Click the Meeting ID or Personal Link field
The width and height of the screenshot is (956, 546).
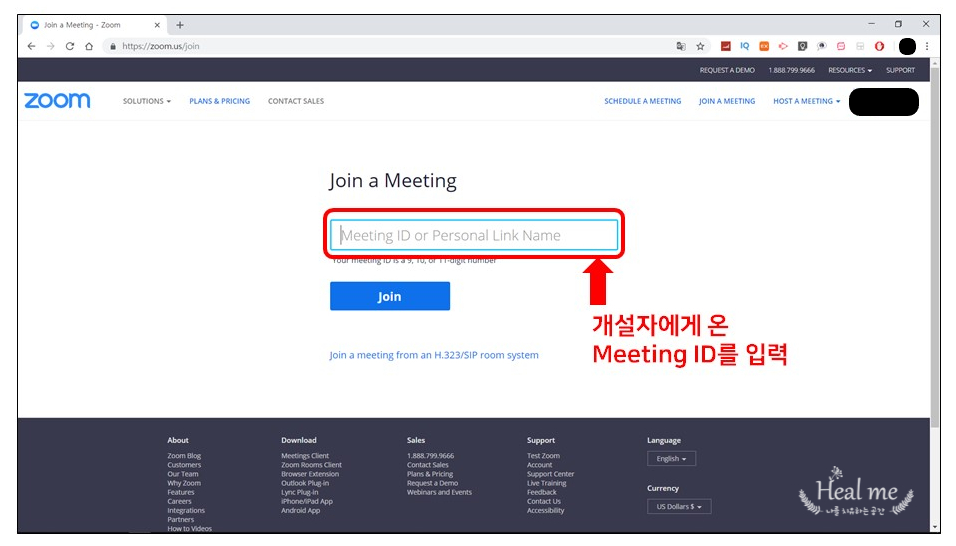click(474, 235)
